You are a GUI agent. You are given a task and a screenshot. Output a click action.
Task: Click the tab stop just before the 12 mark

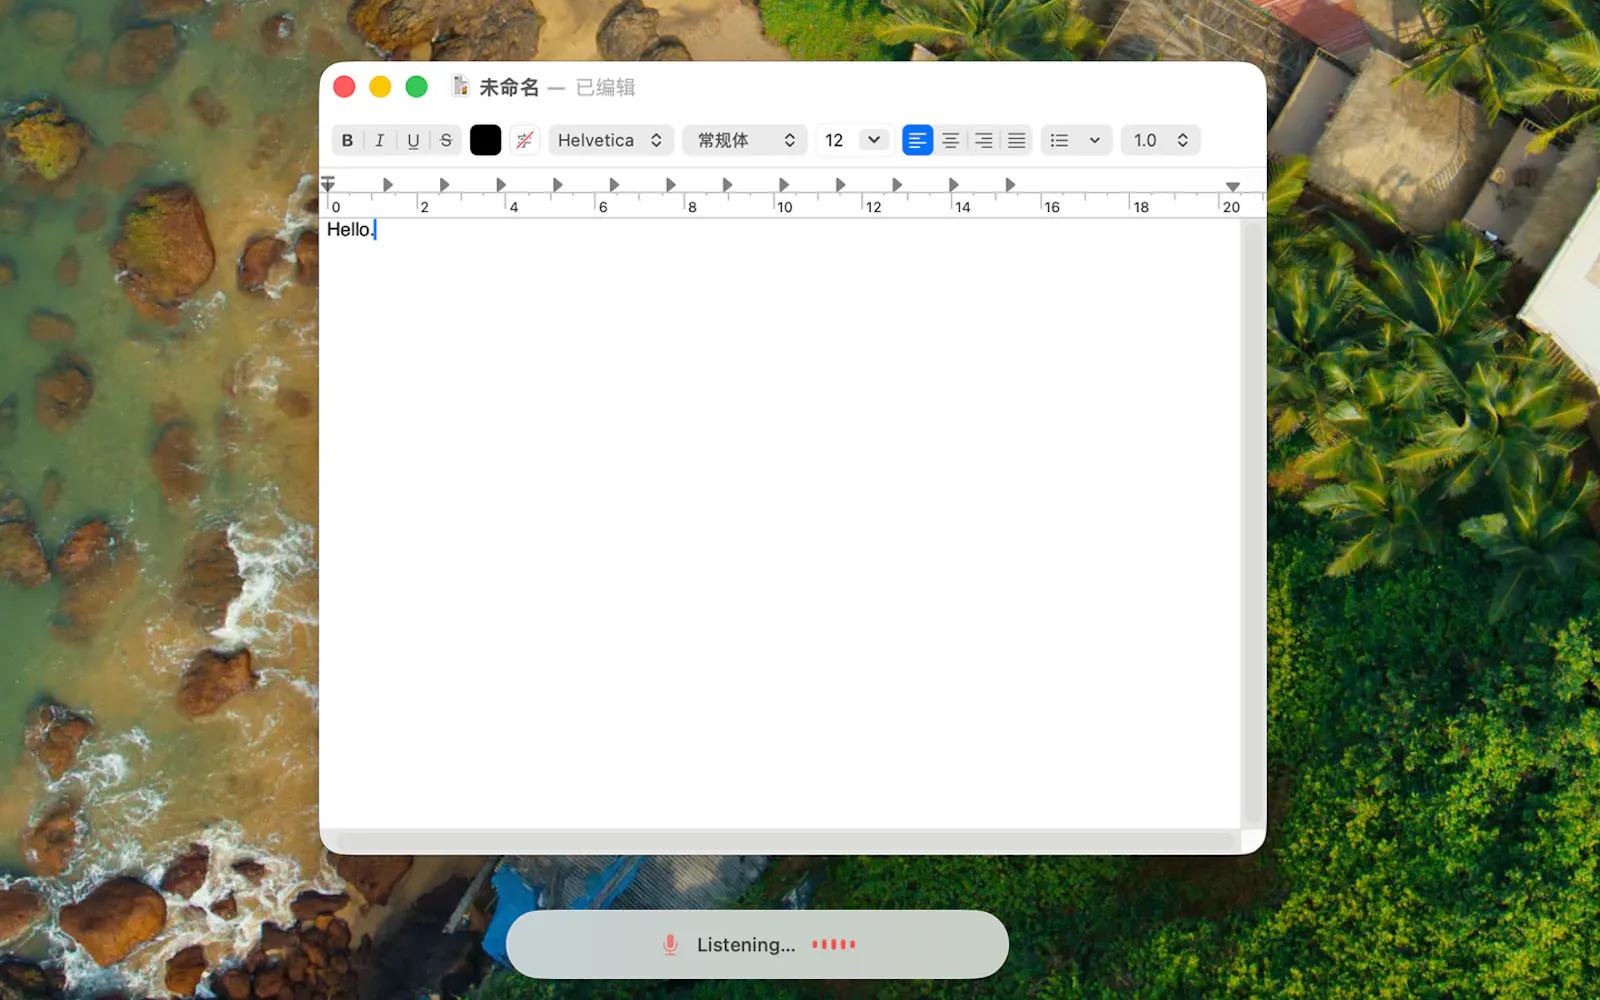pyautogui.click(x=841, y=185)
